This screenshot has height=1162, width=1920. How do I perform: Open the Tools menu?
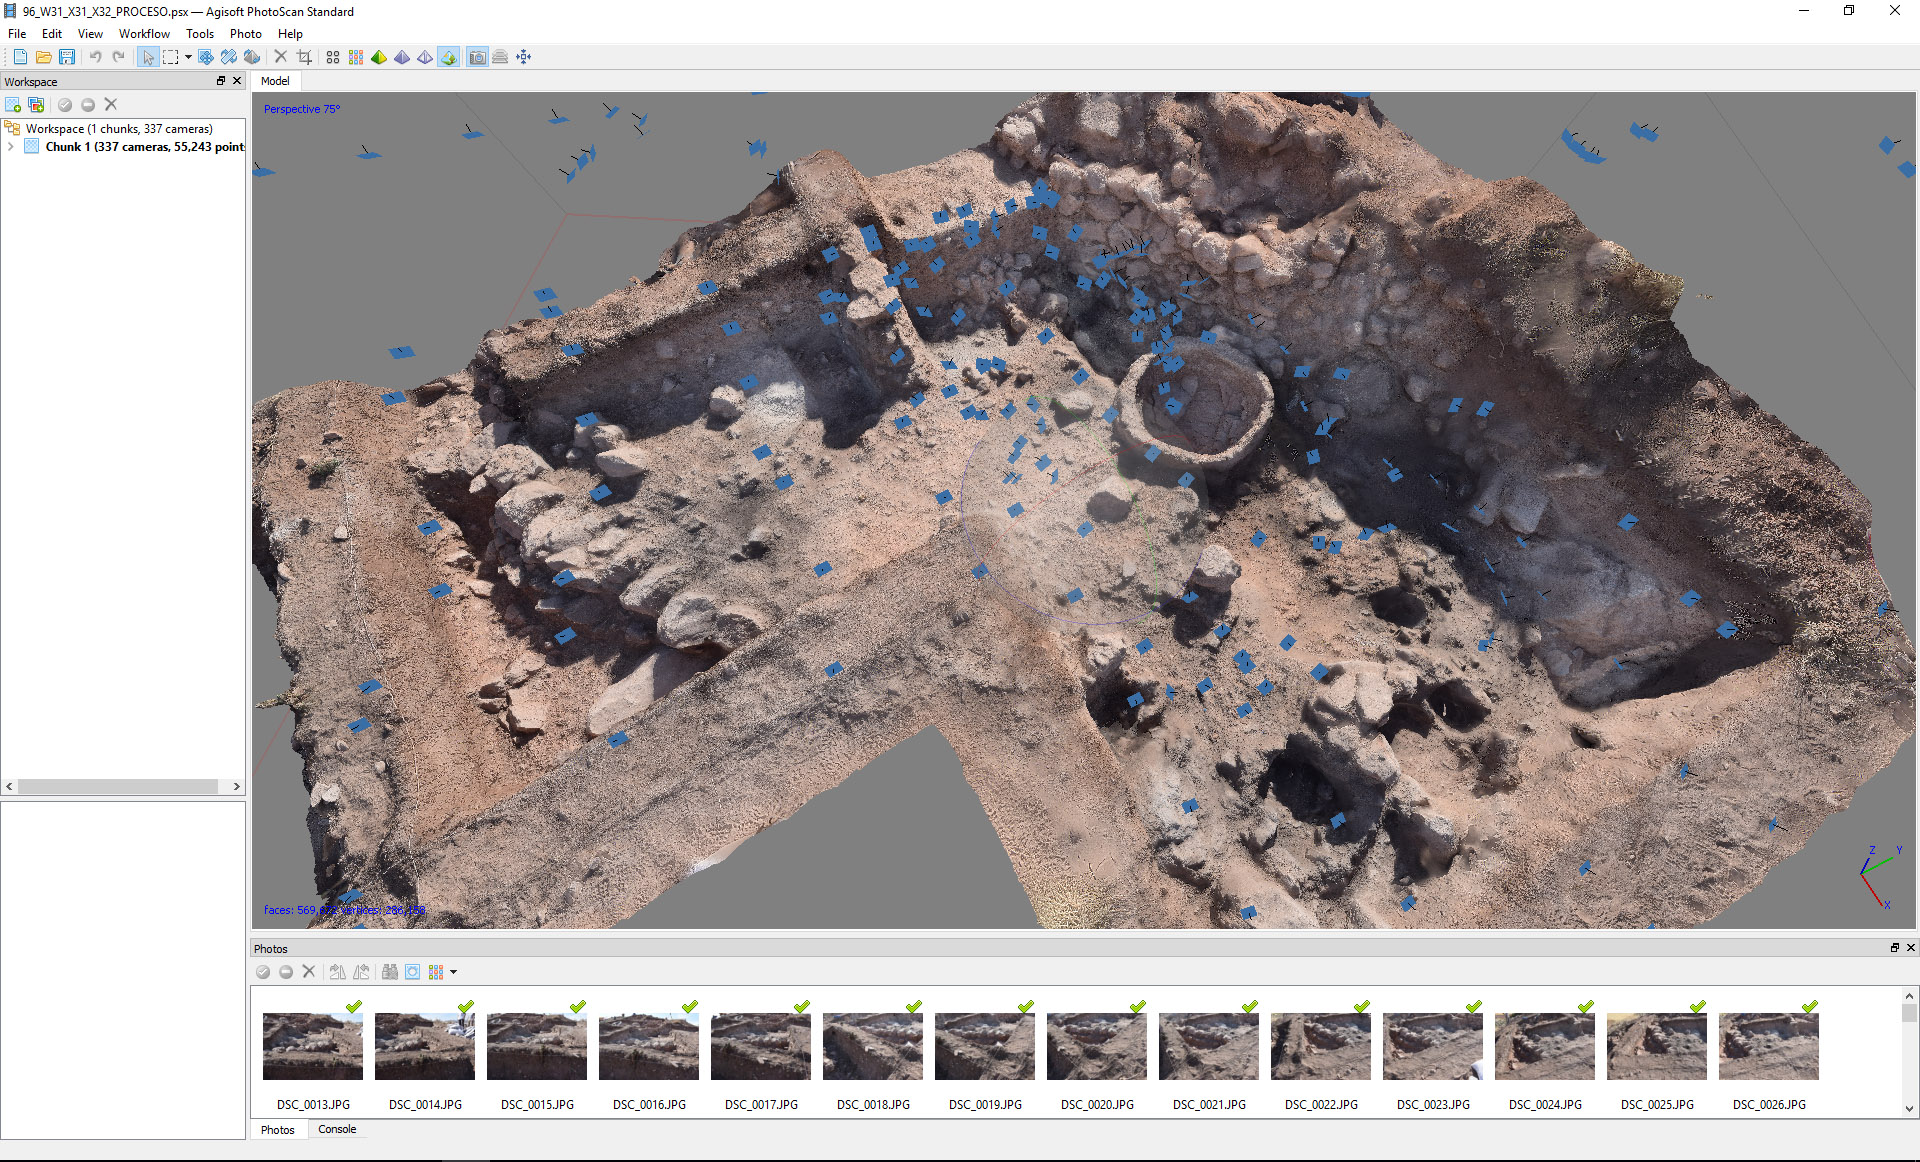tap(199, 34)
